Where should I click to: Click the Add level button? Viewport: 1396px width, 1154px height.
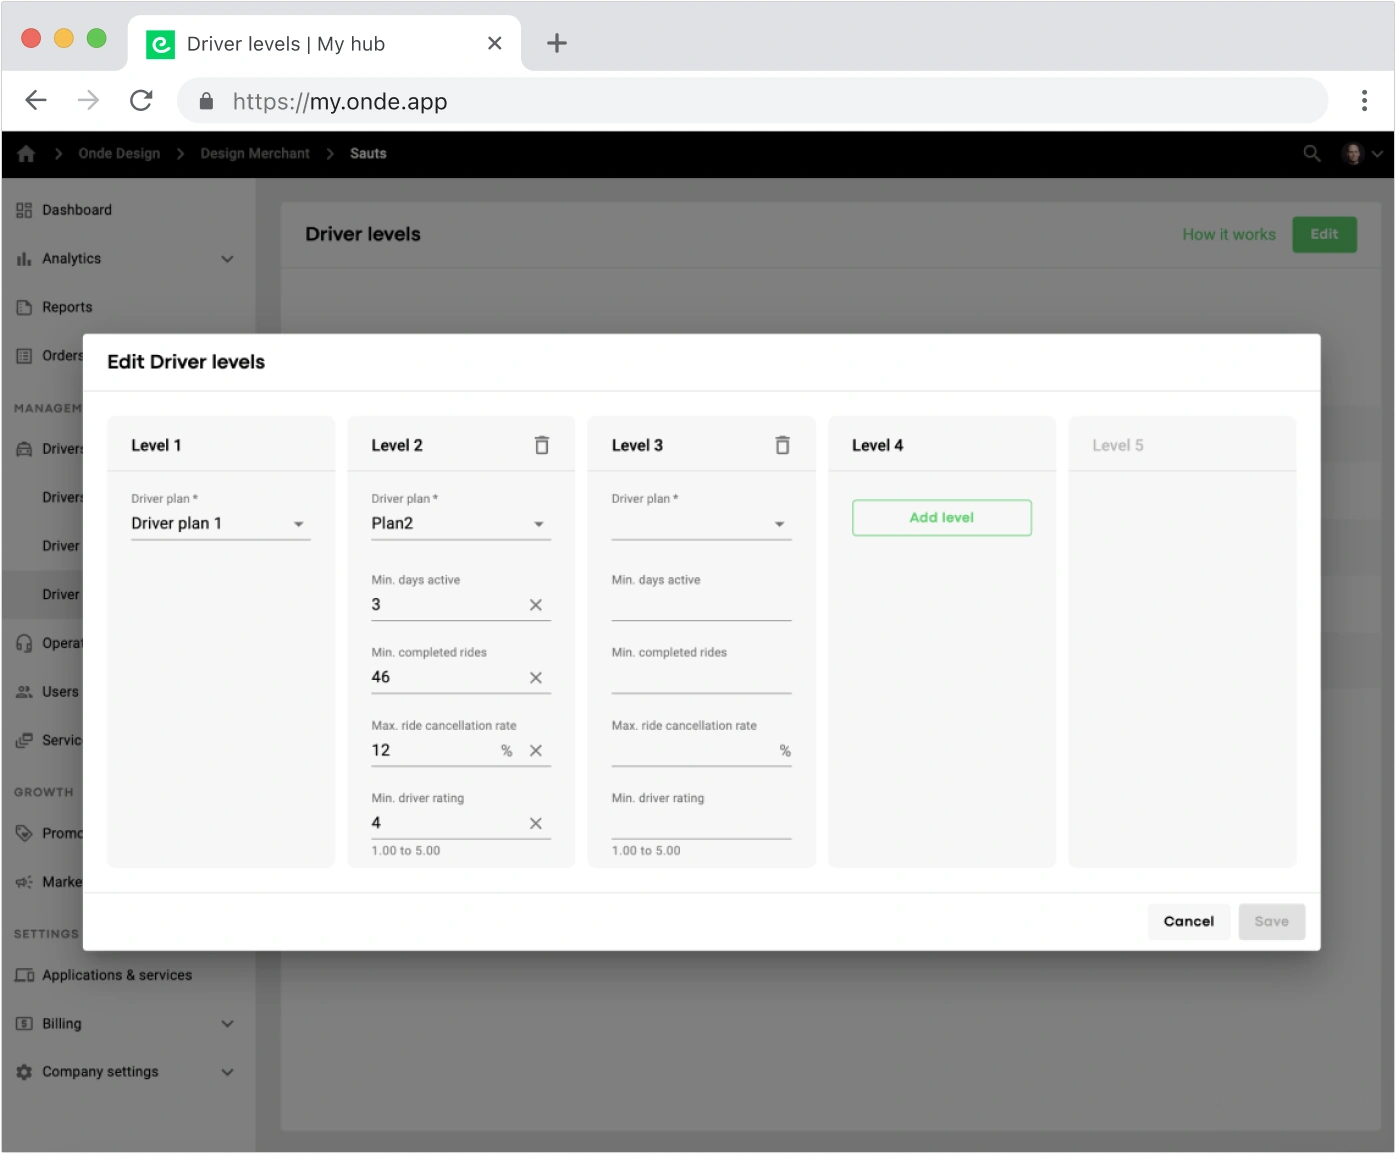coord(941,518)
